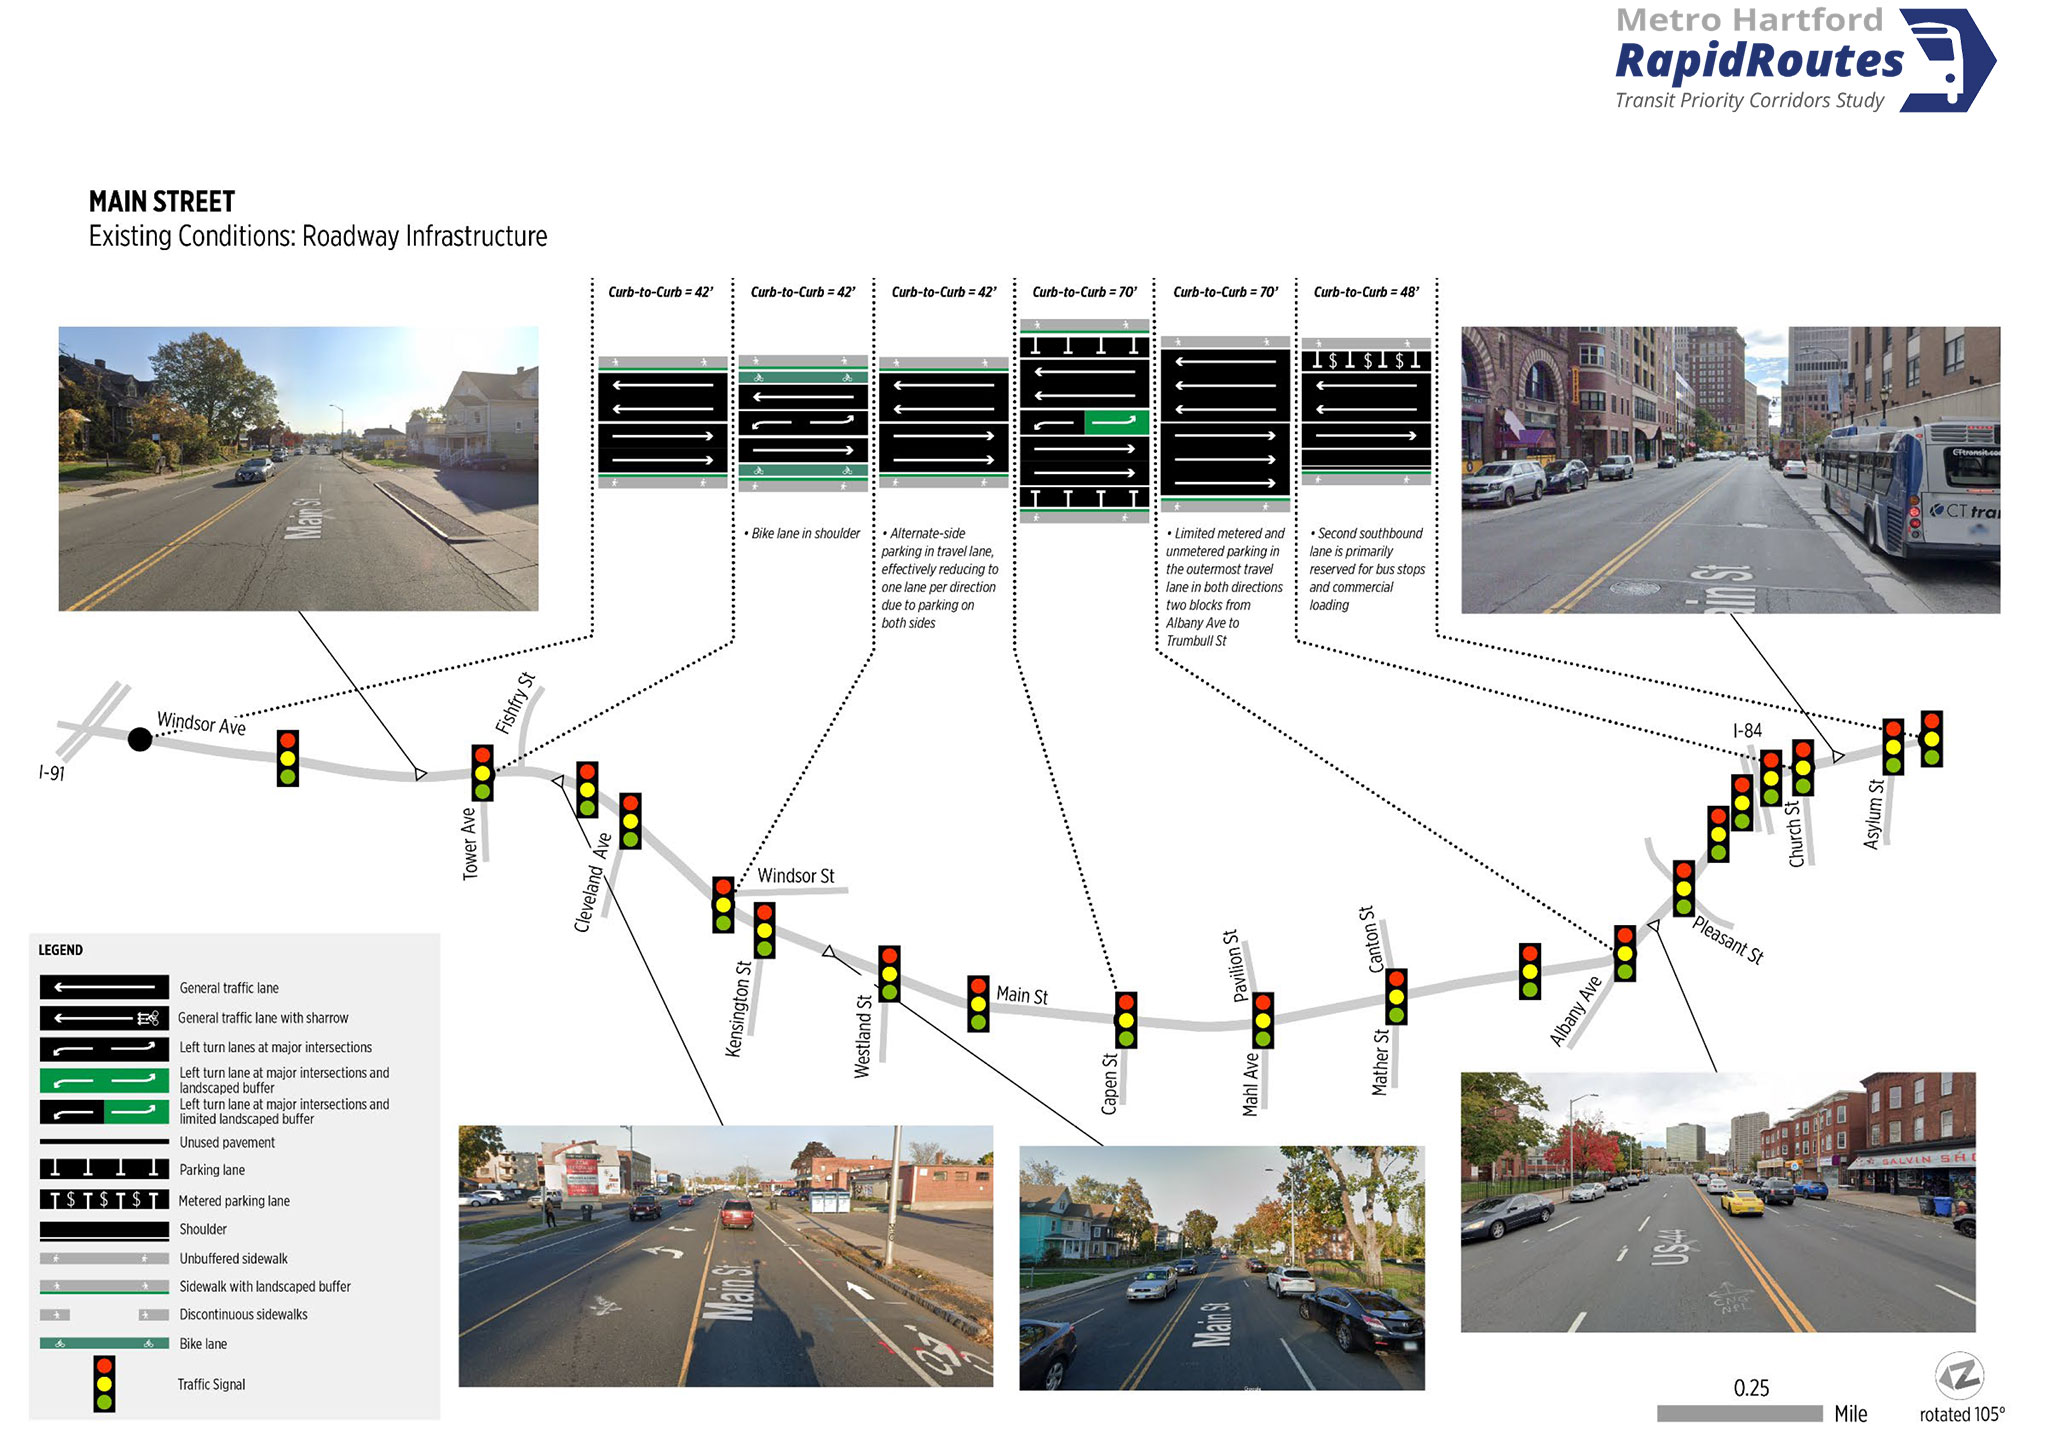The width and height of the screenshot is (2048, 1440).
Task: Click the Limited metered and unmetered parking note
Action: [1225, 587]
